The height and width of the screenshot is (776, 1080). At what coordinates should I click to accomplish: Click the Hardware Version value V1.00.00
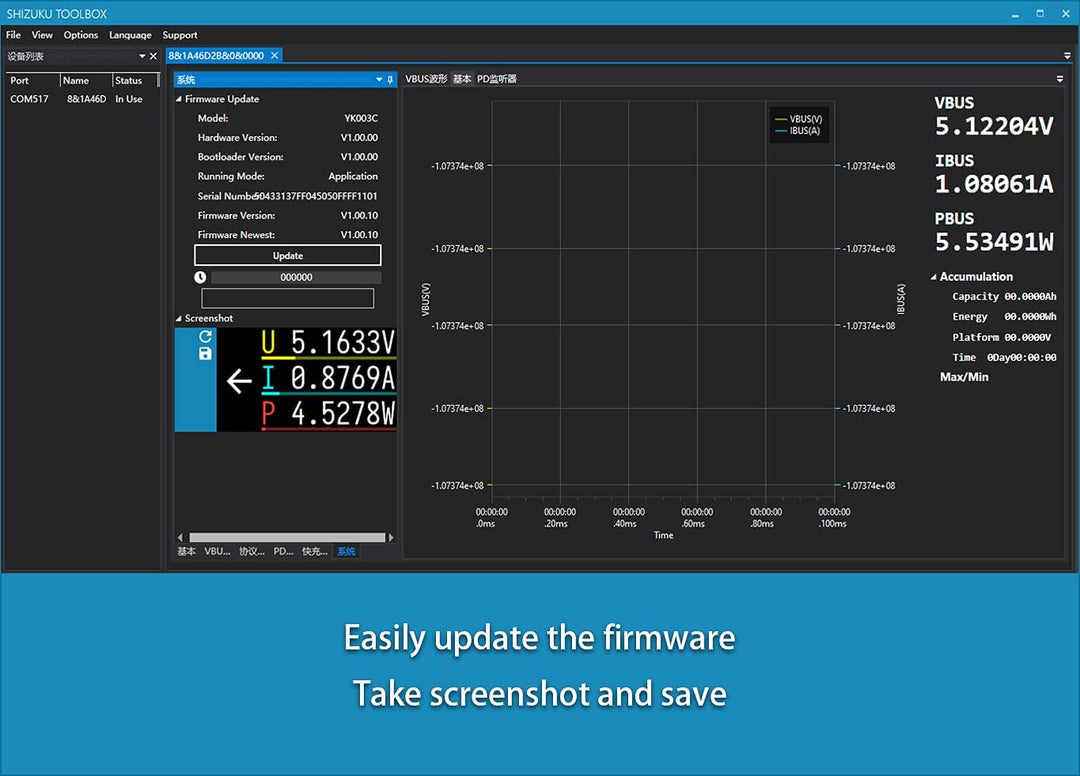click(359, 138)
